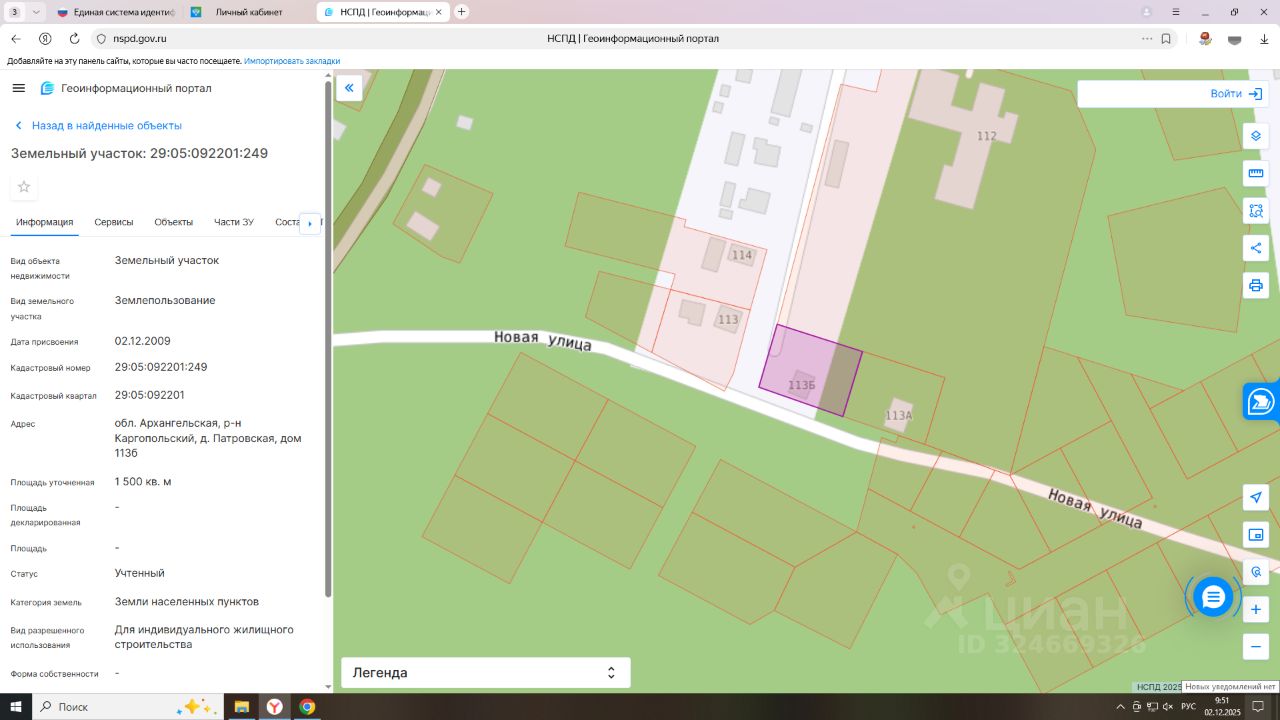Print the map using printer icon
Image resolution: width=1280 pixels, height=720 pixels.
coord(1256,285)
